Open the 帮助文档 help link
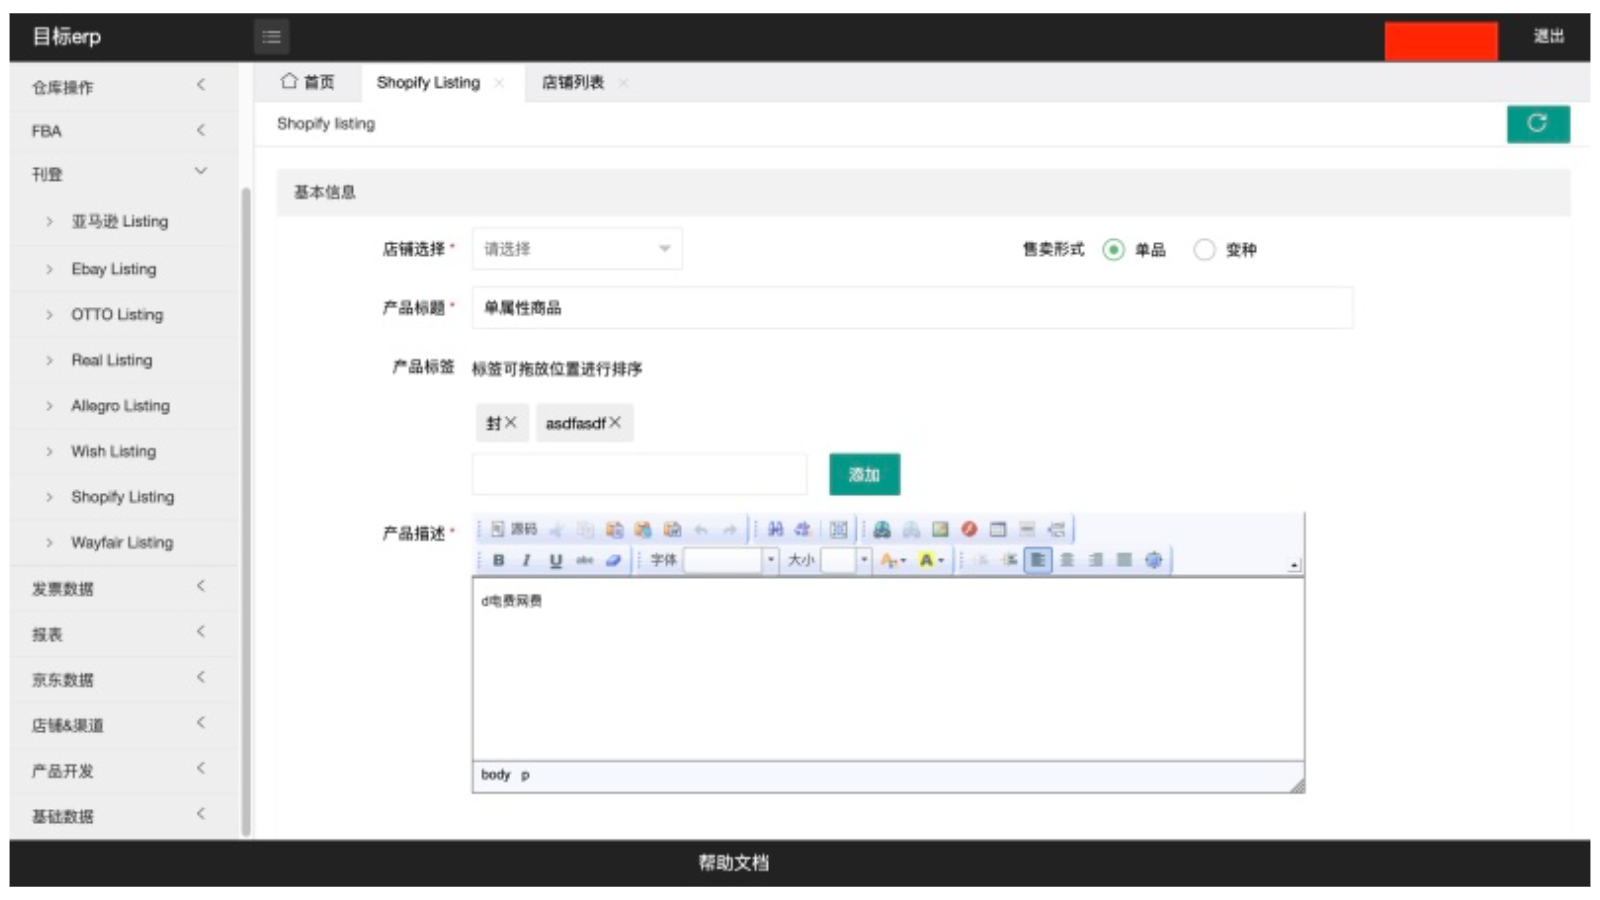1600x900 pixels. [733, 862]
